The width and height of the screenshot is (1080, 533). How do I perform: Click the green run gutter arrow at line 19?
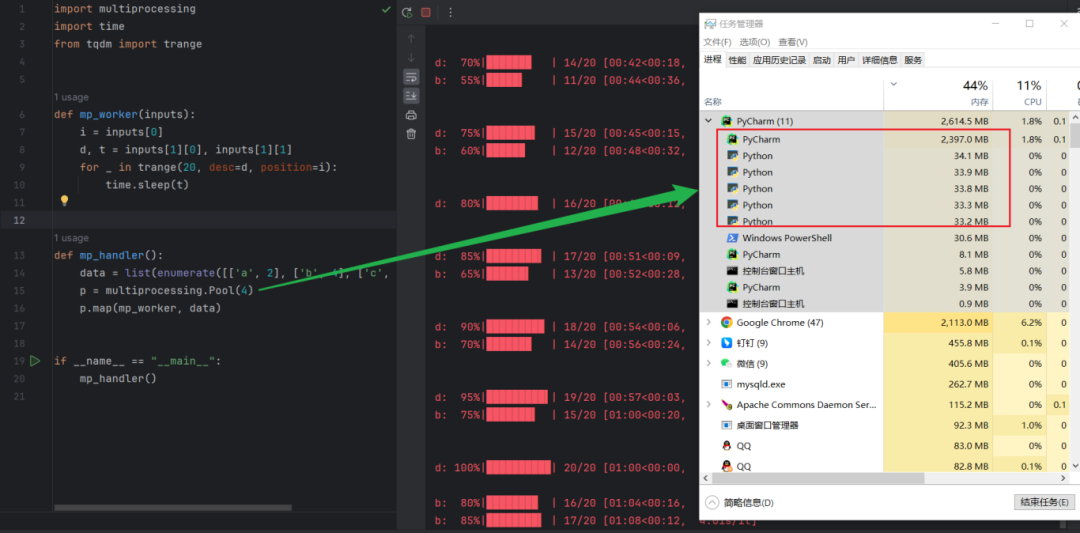35,361
